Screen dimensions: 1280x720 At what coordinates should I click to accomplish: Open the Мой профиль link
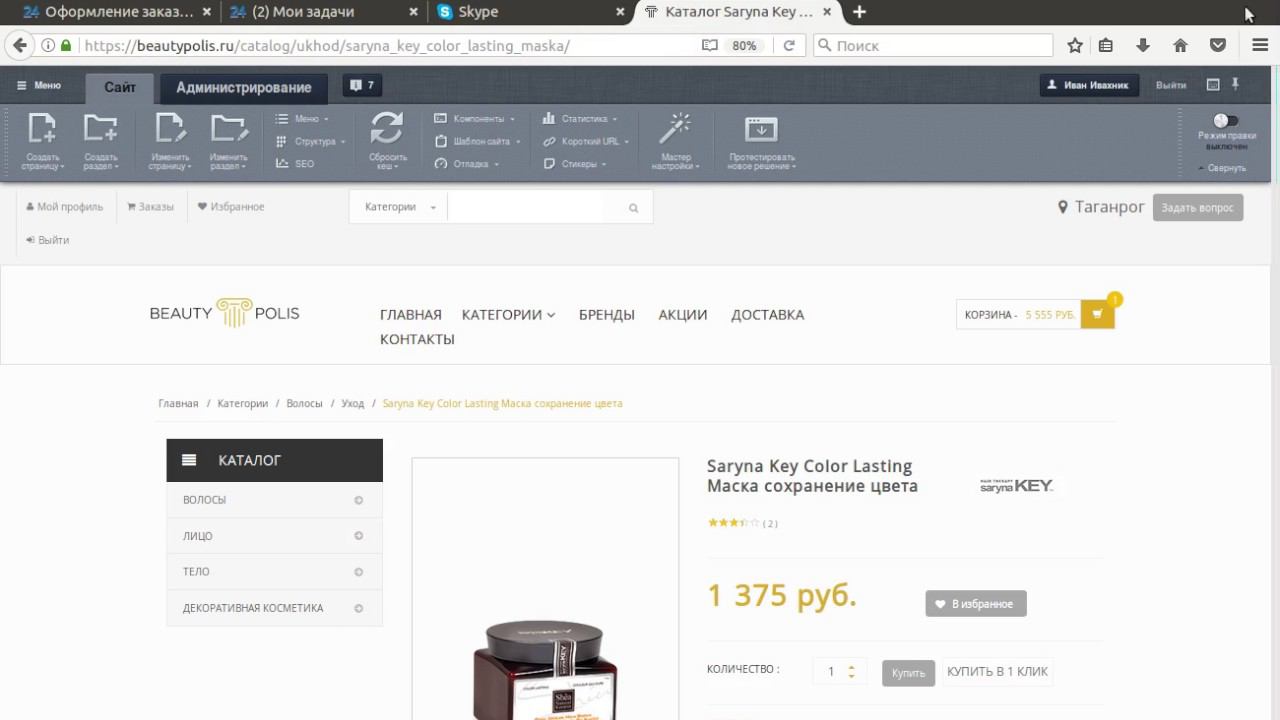(65, 207)
